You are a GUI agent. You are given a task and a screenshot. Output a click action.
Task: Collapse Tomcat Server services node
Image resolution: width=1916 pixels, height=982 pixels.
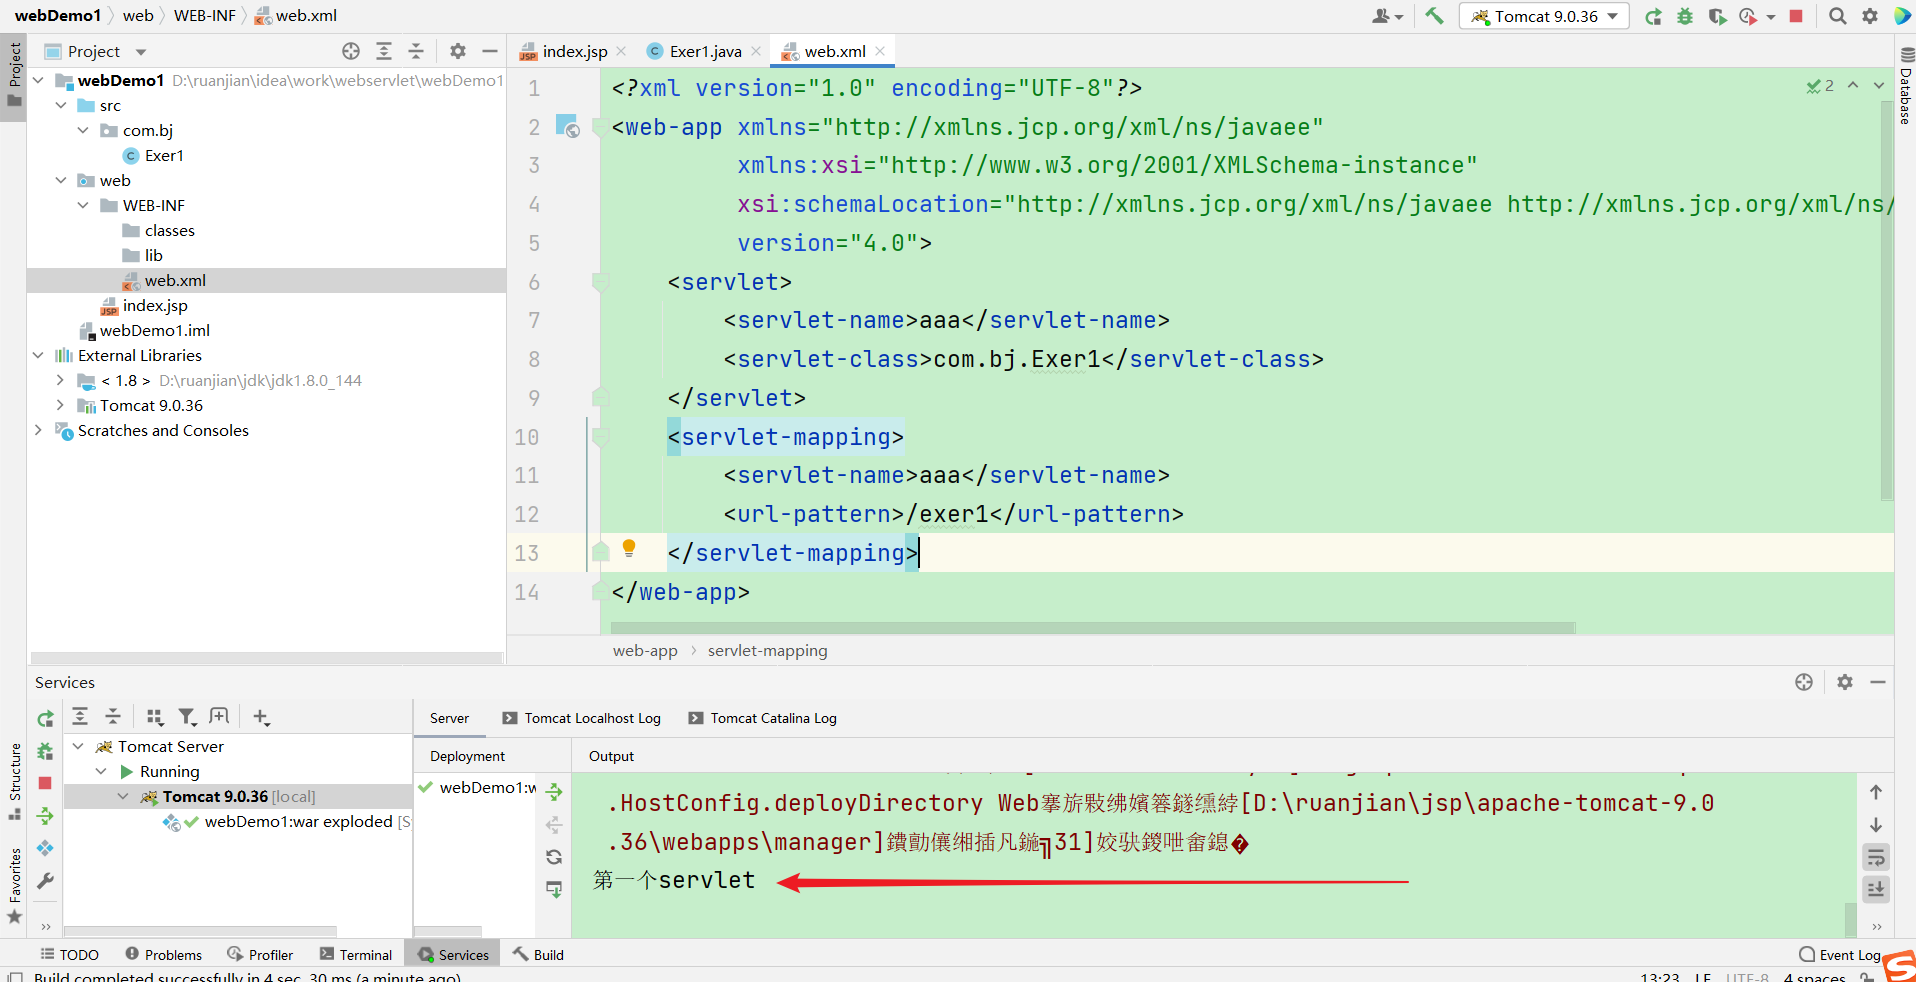coord(79,746)
